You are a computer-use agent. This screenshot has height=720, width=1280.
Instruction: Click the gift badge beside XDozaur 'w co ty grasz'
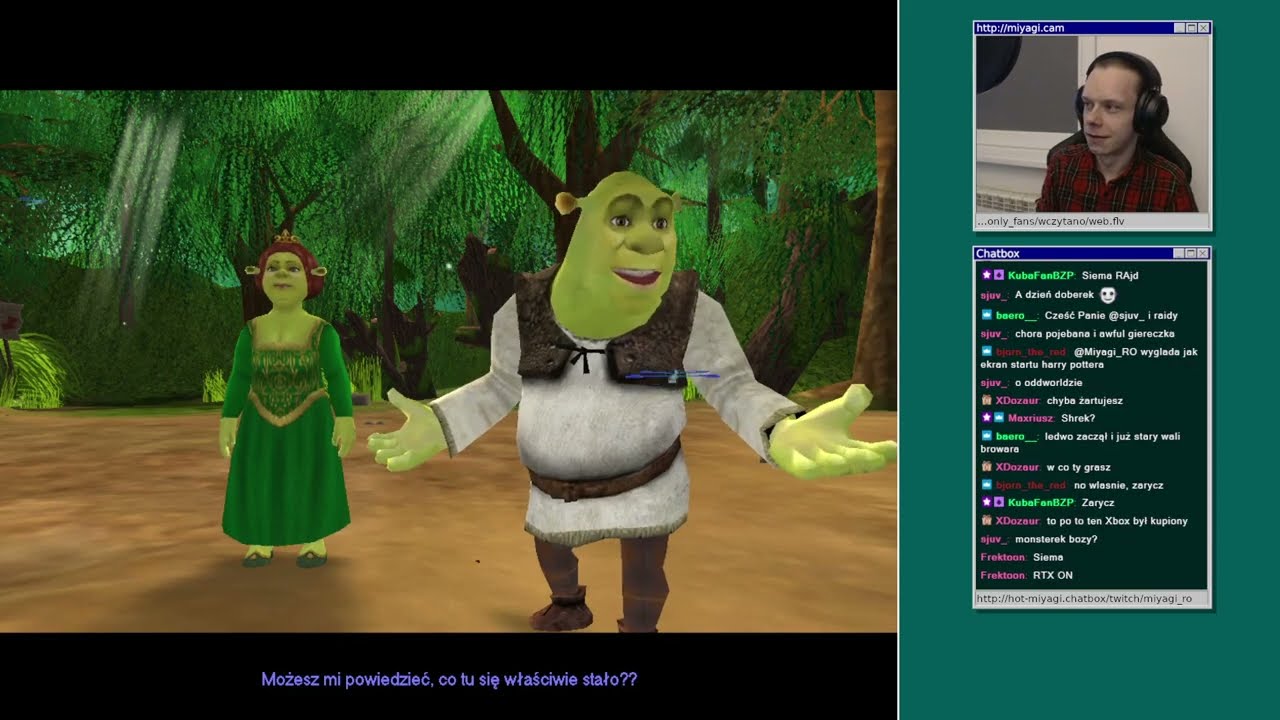pyautogui.click(x=986, y=467)
